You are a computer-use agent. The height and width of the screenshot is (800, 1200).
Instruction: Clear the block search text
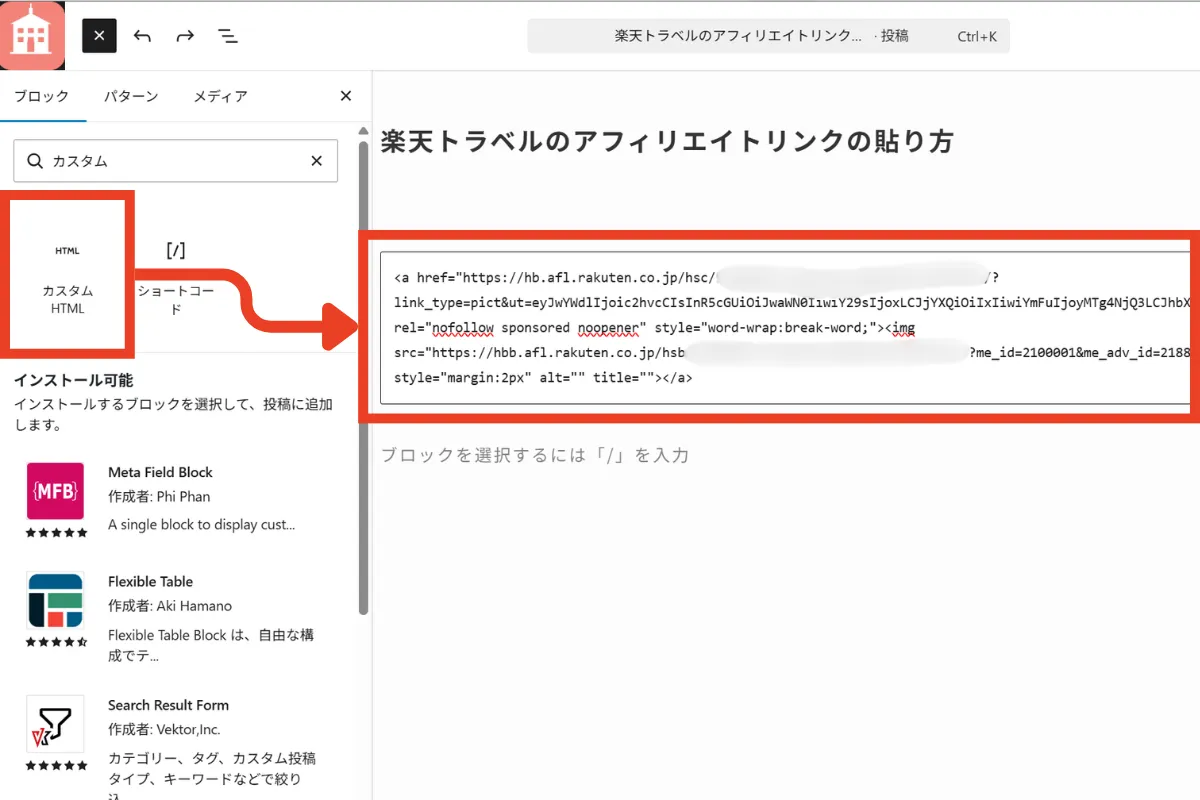(x=317, y=161)
